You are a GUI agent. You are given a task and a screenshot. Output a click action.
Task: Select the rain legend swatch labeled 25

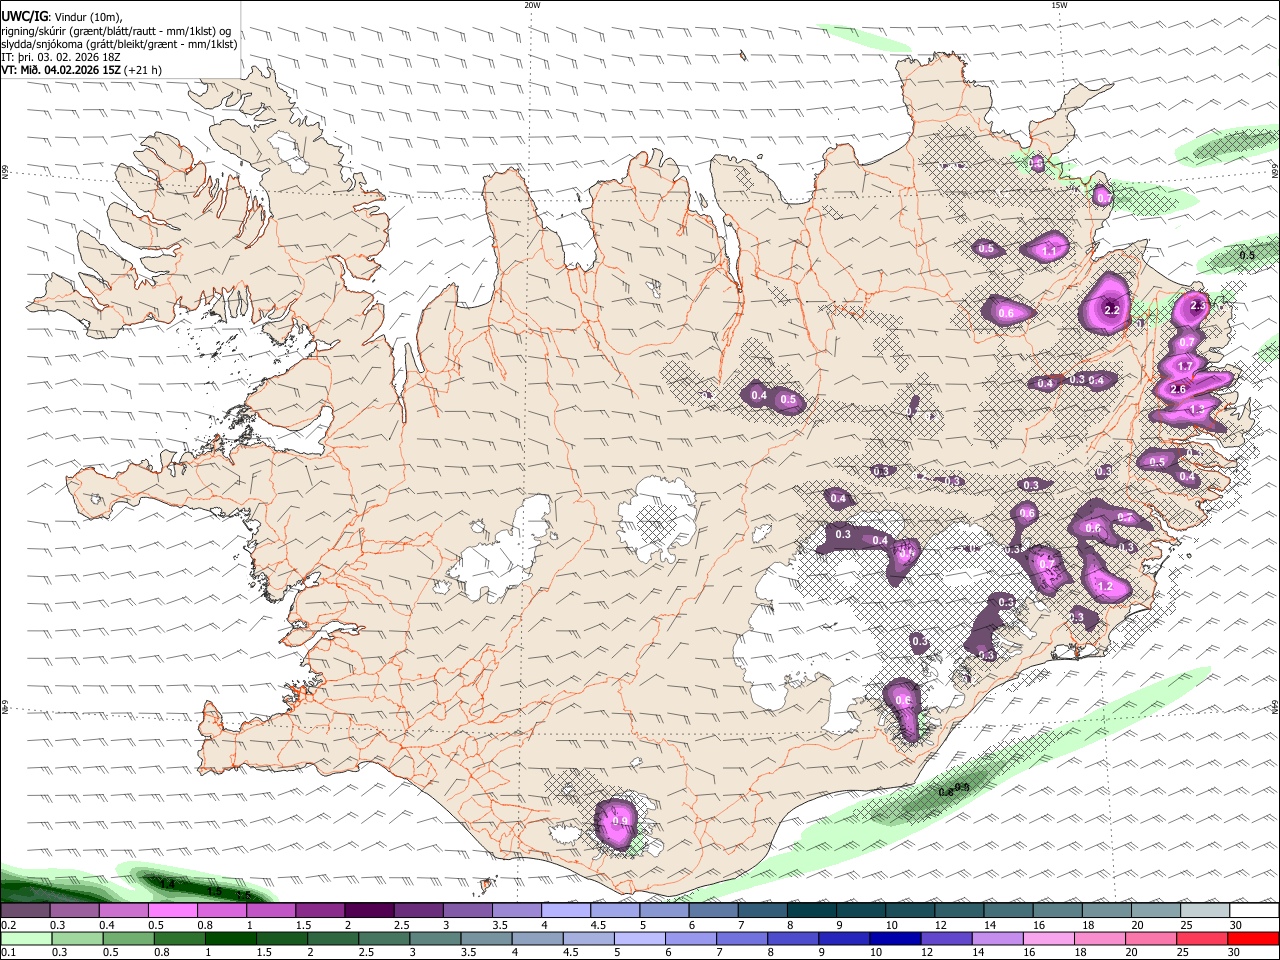coord(1203,938)
